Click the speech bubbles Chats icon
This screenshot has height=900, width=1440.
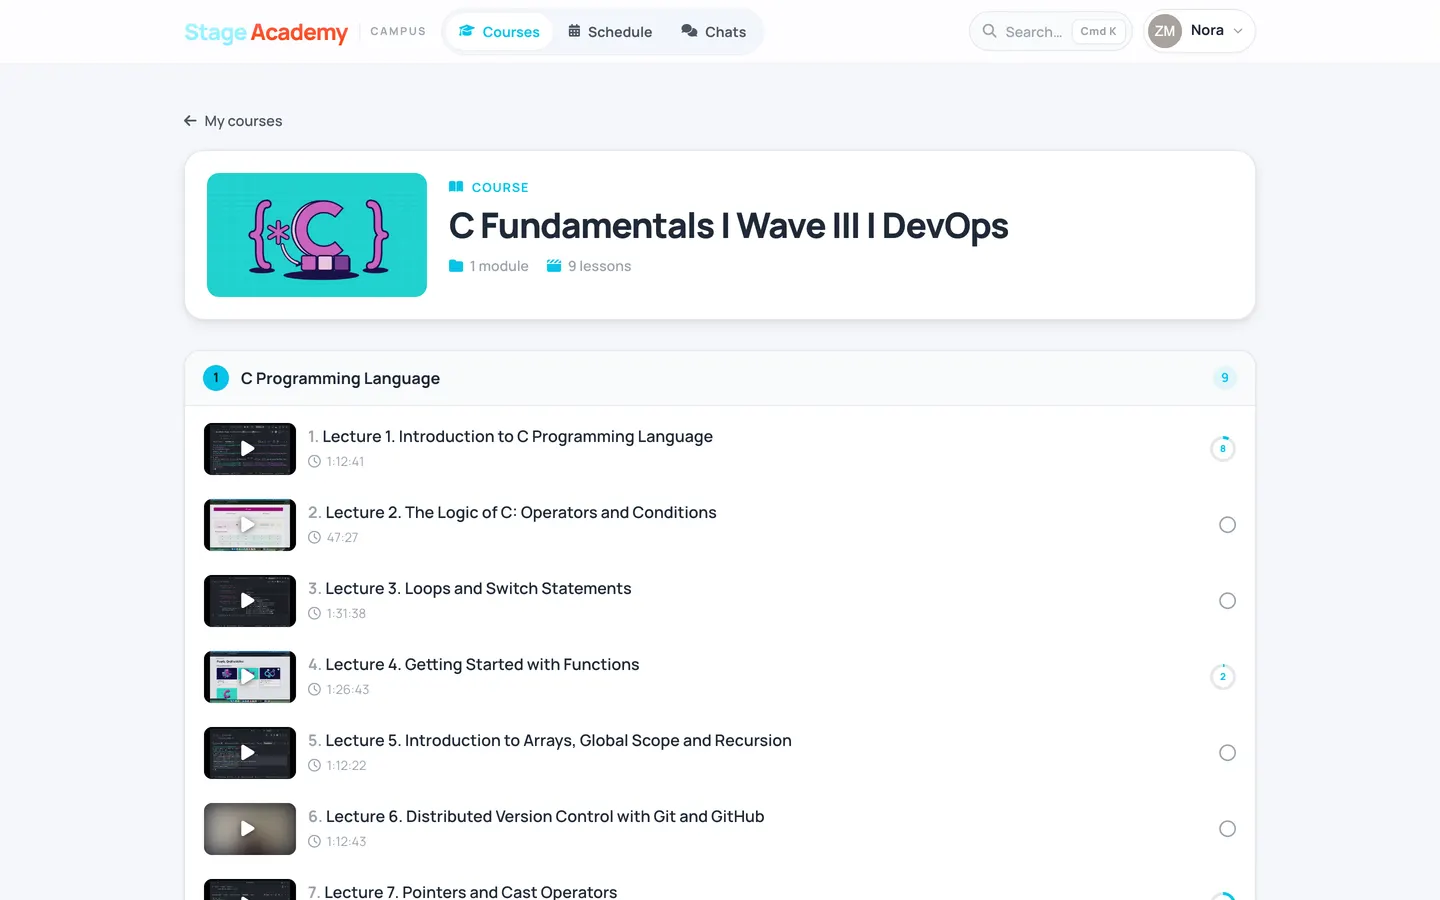click(689, 31)
